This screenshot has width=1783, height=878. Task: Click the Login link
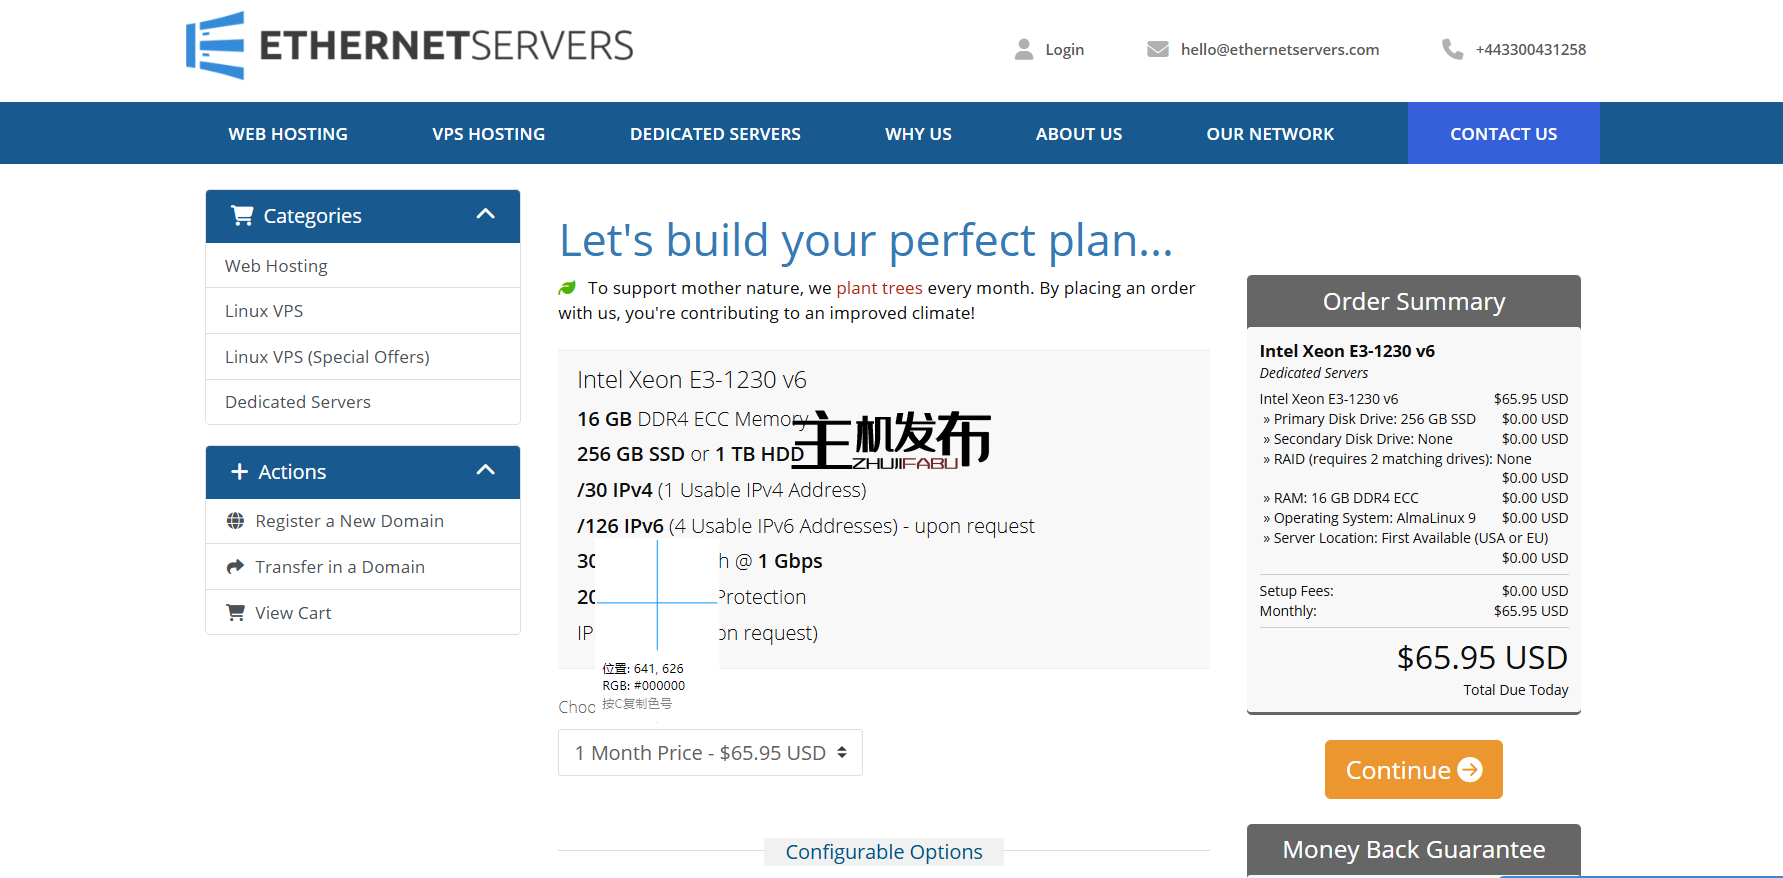[x=1064, y=49]
